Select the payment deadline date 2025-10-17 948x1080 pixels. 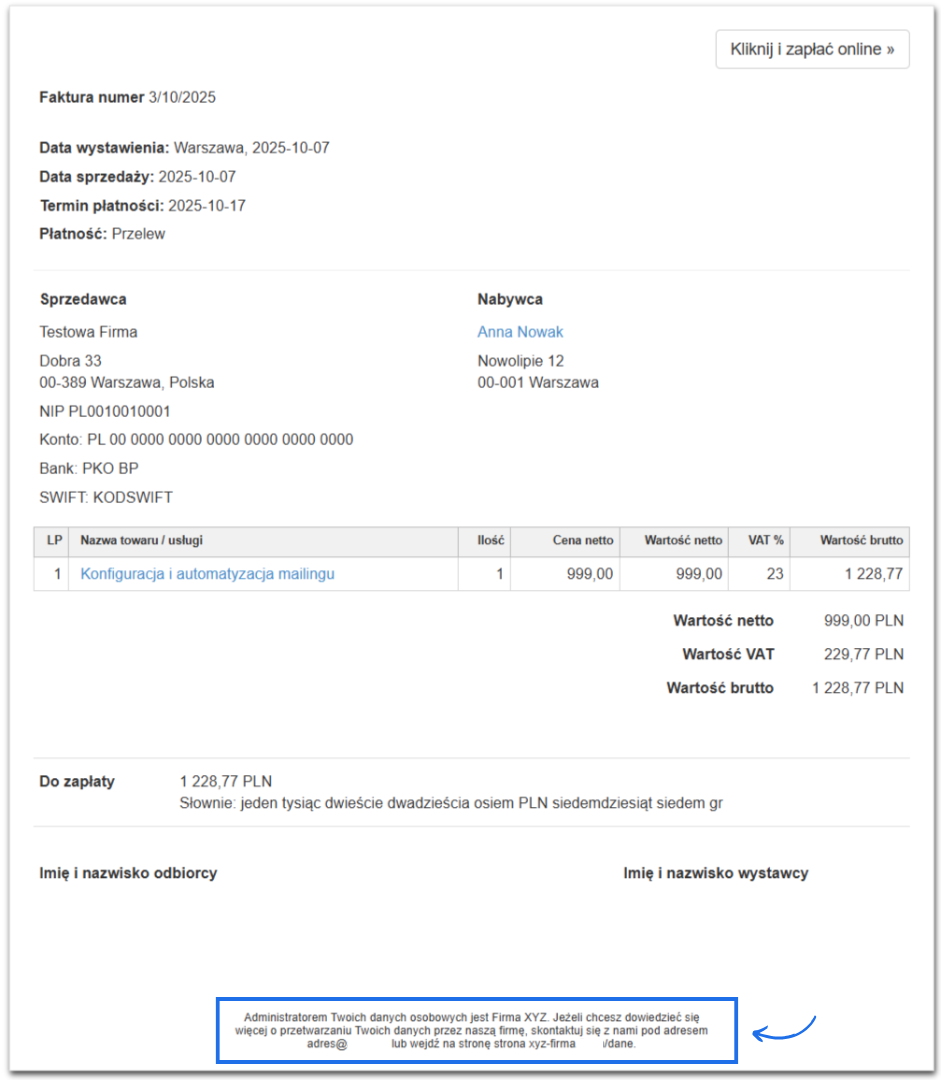pos(207,206)
